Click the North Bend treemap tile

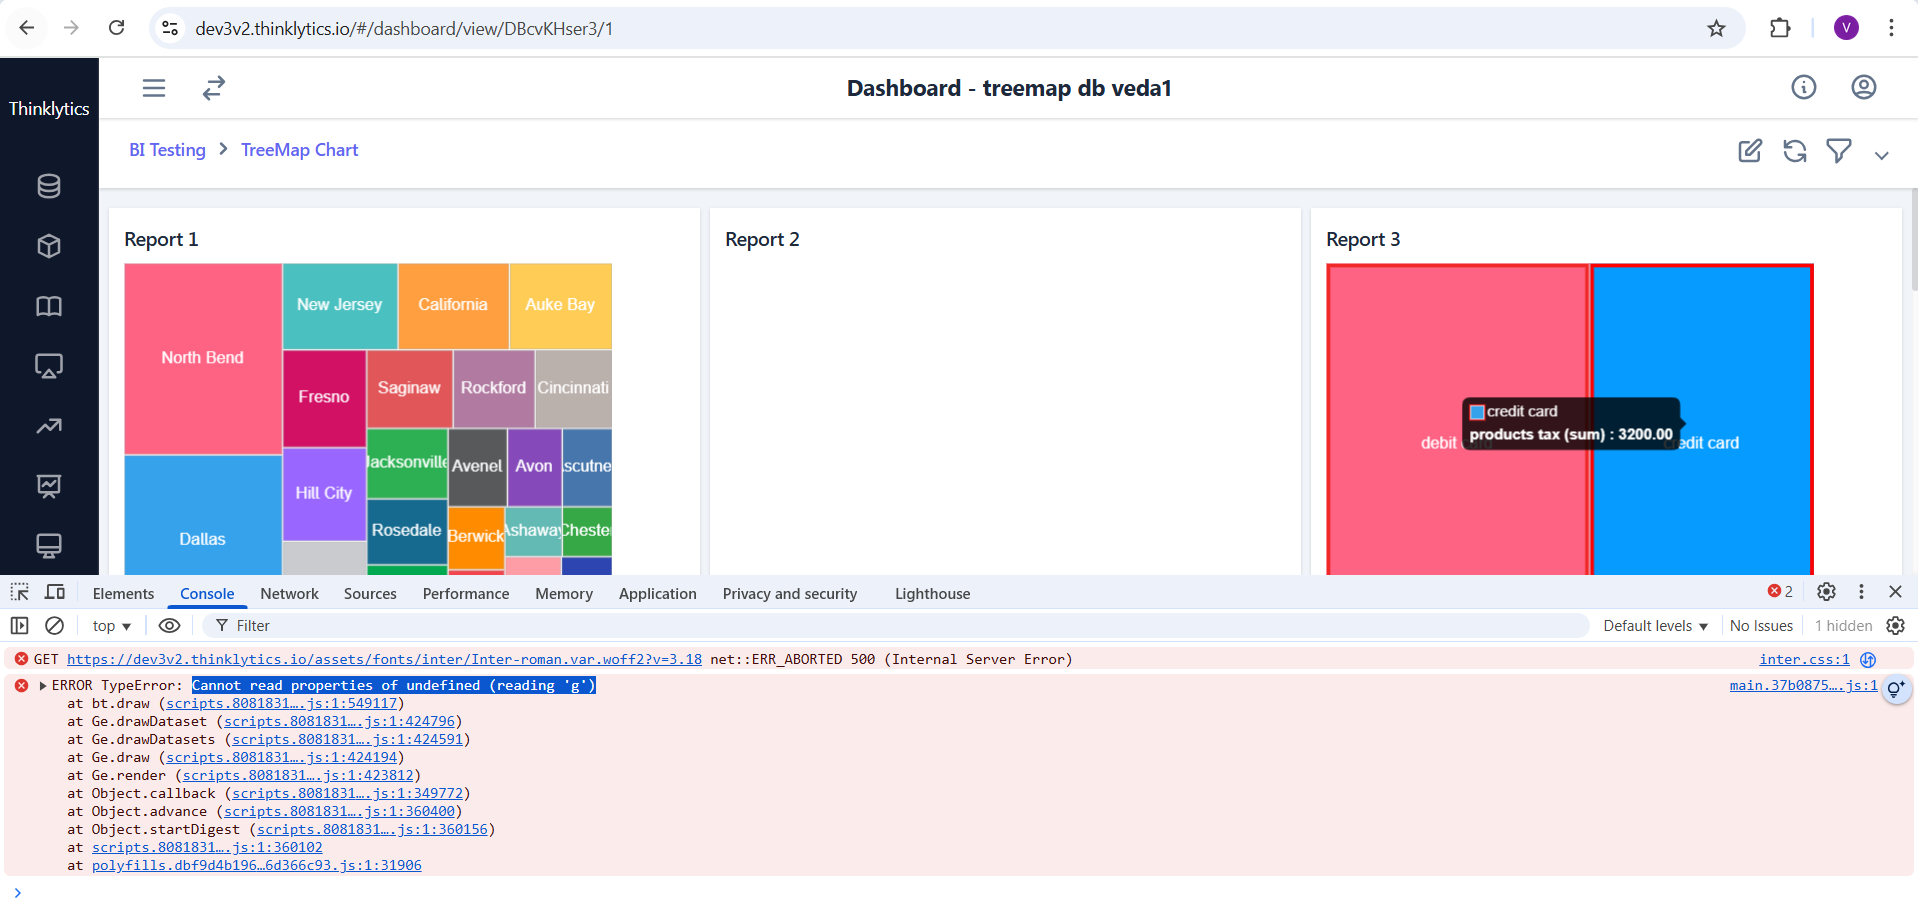click(202, 358)
